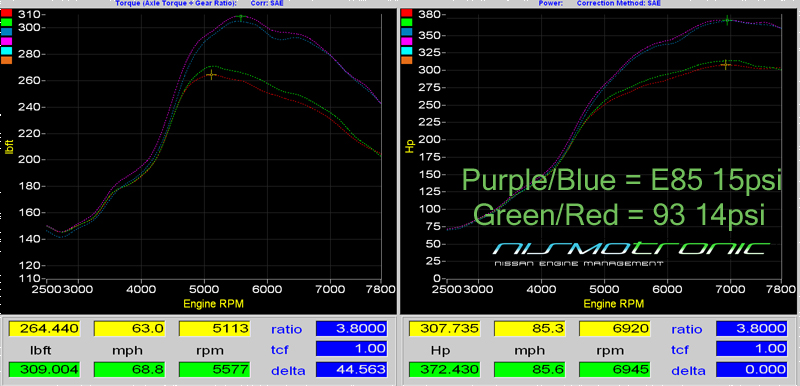This screenshot has width=800, height=386.
Task: Select the yellow cursor marker on power curve
Action: 726,65
